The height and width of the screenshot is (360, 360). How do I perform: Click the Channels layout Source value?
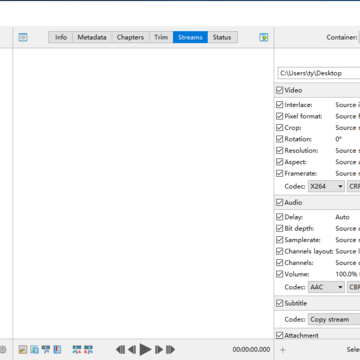point(348,251)
